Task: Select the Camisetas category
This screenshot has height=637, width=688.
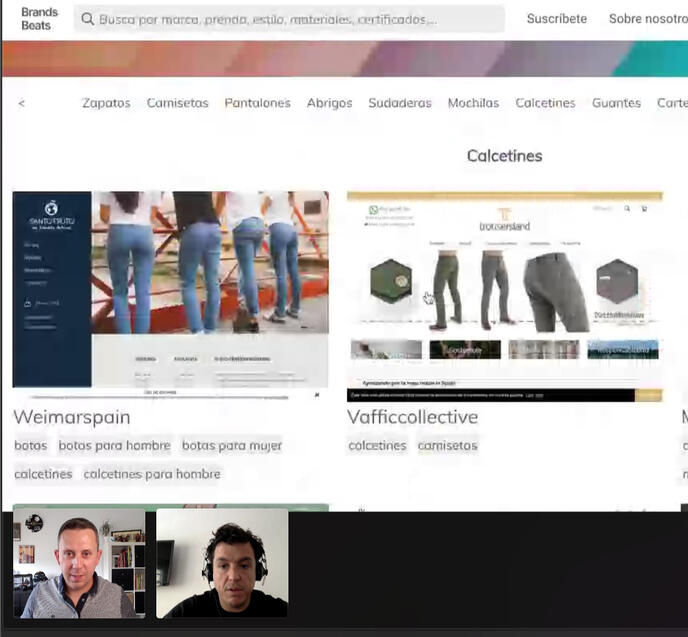Action: [177, 103]
